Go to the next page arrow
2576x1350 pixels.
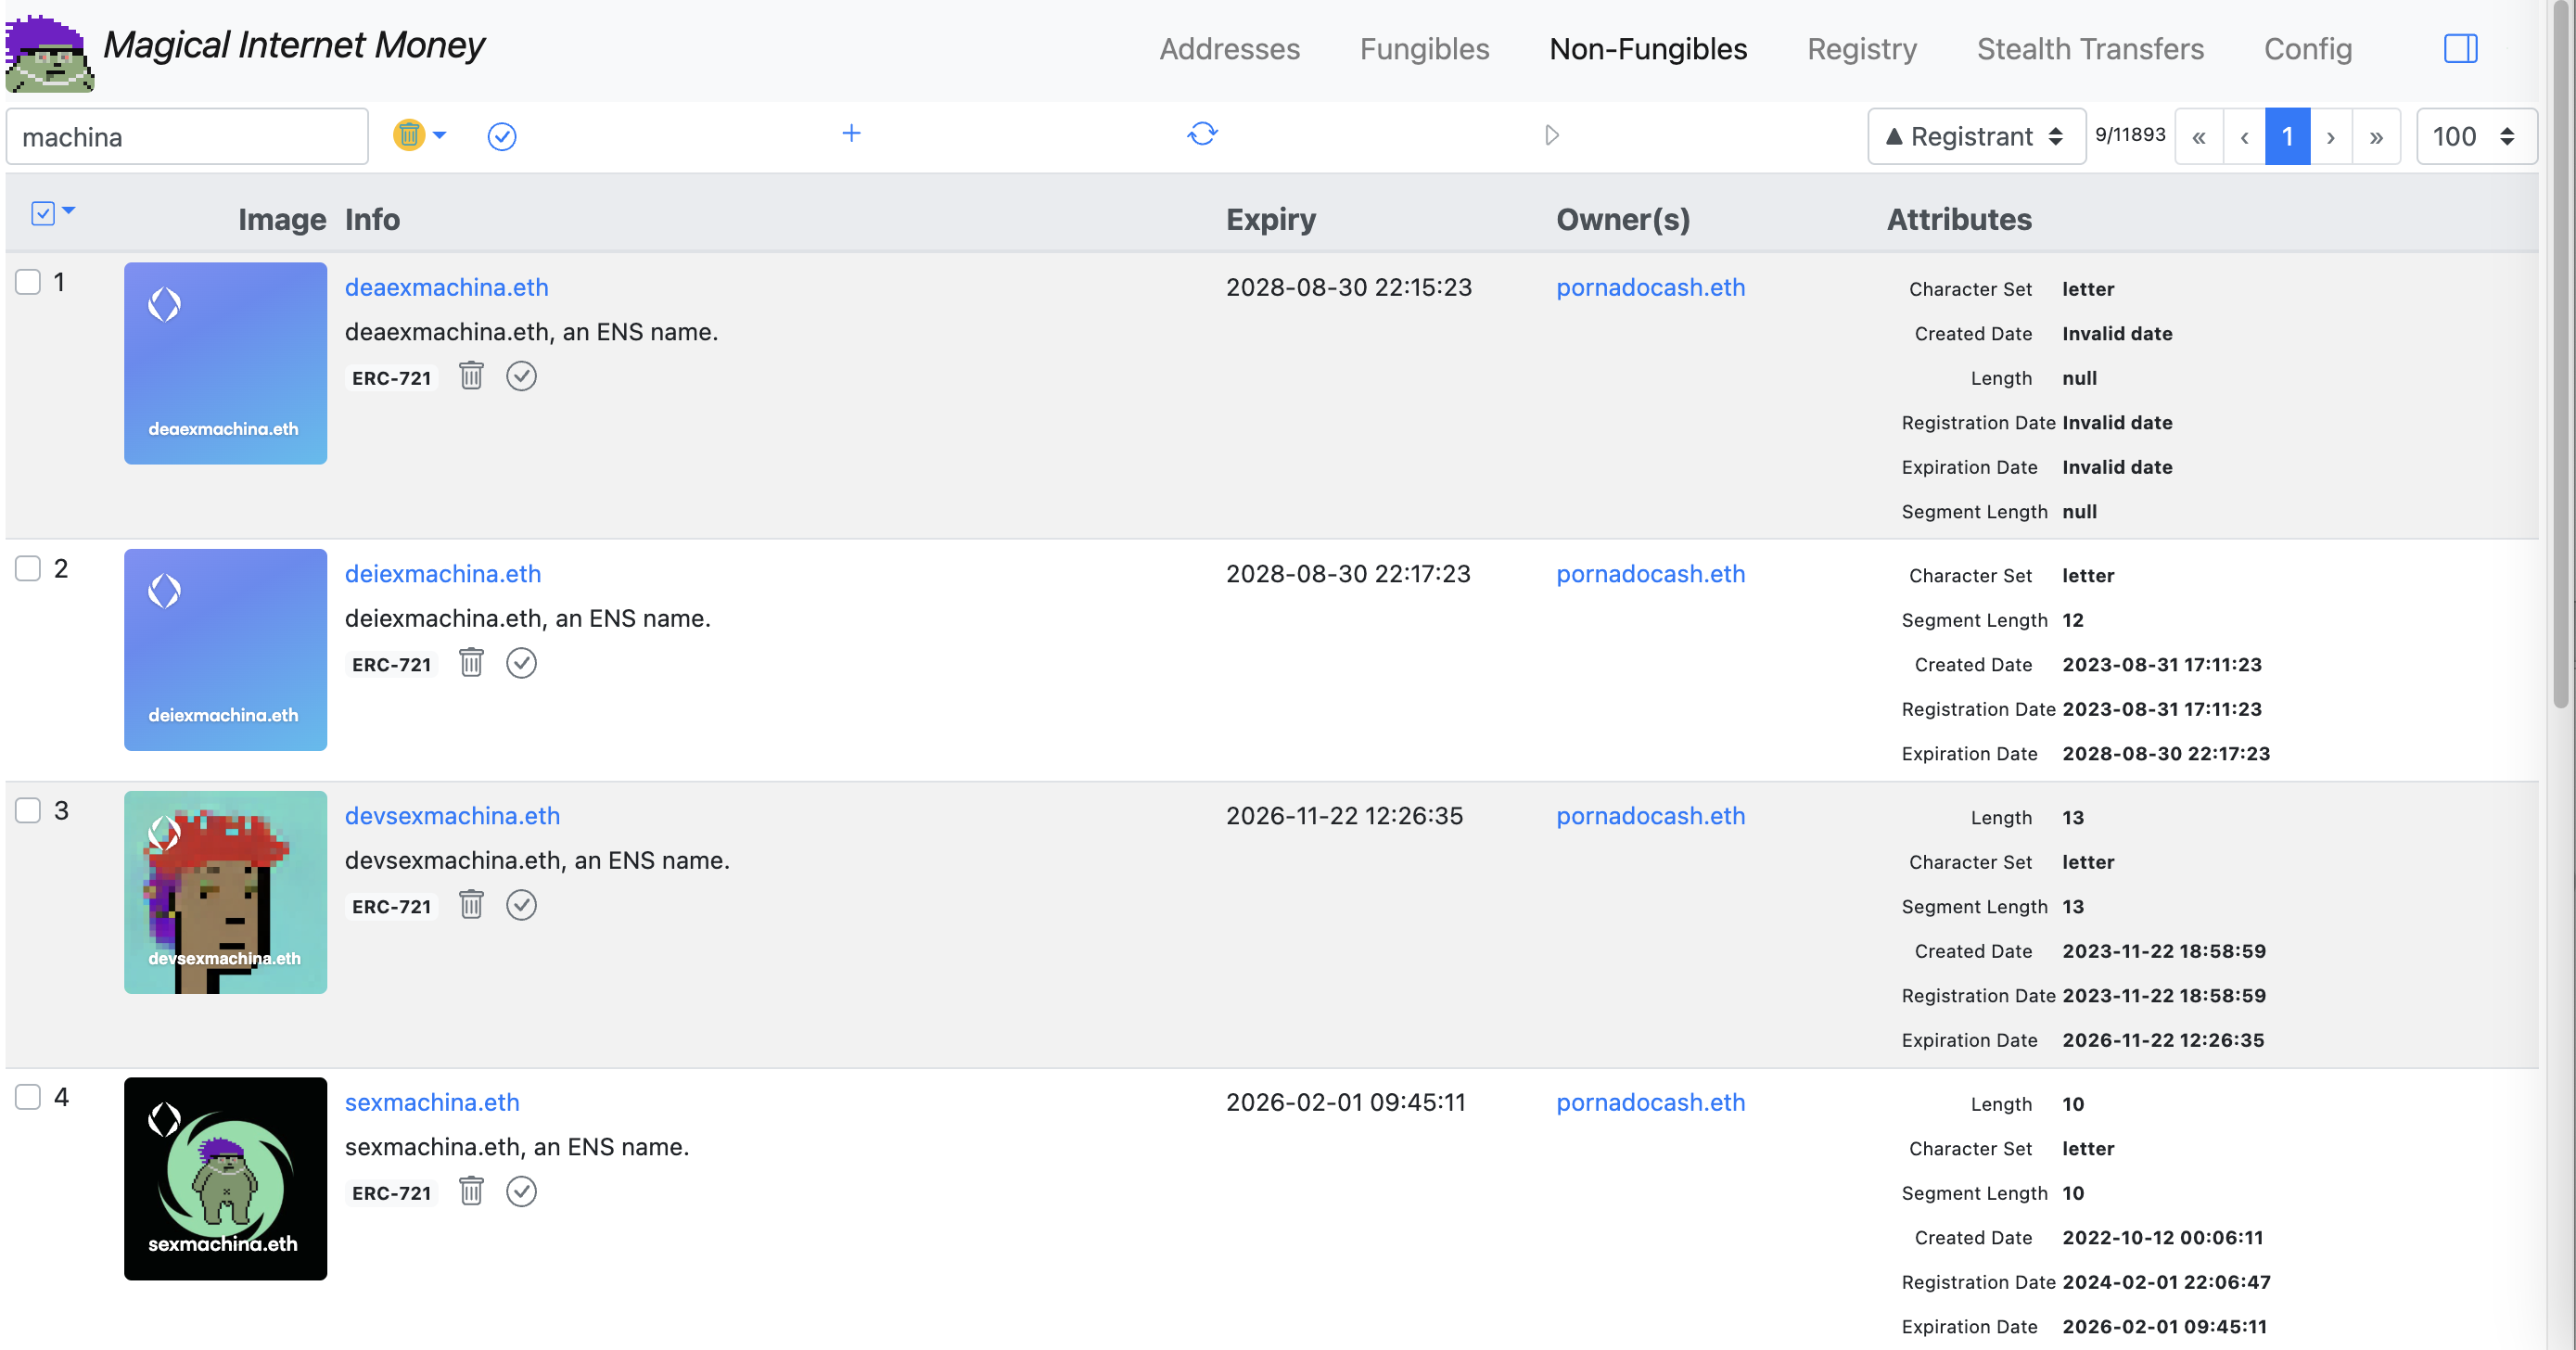[2331, 136]
